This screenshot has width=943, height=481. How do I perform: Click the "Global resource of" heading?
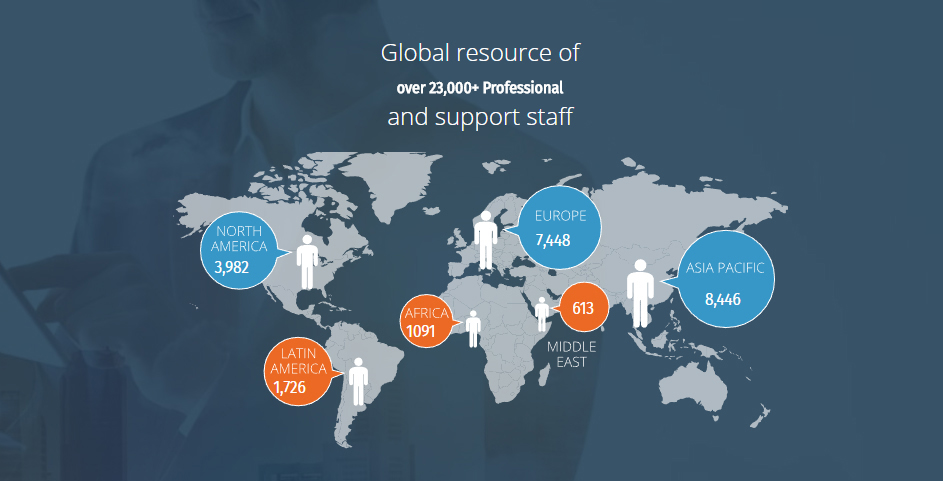pyautogui.click(x=480, y=53)
